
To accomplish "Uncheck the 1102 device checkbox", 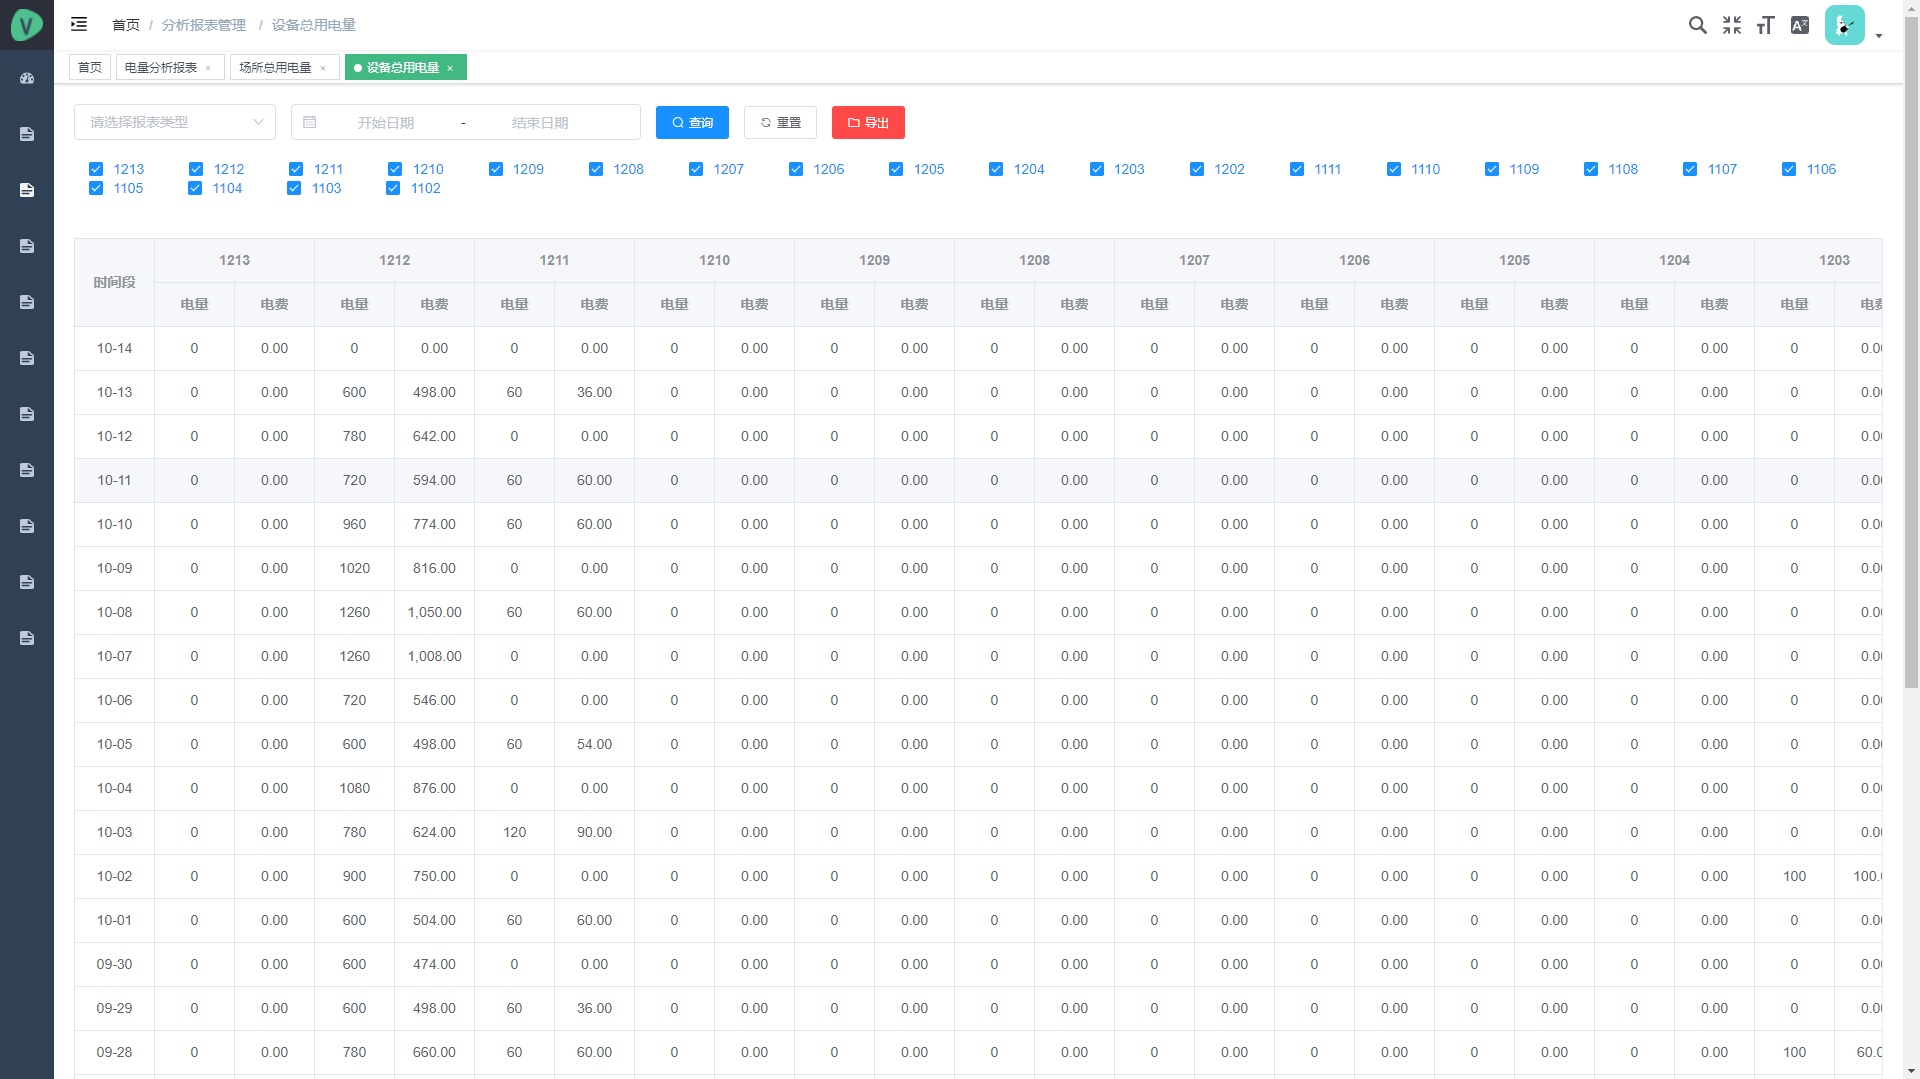I will click(393, 188).
